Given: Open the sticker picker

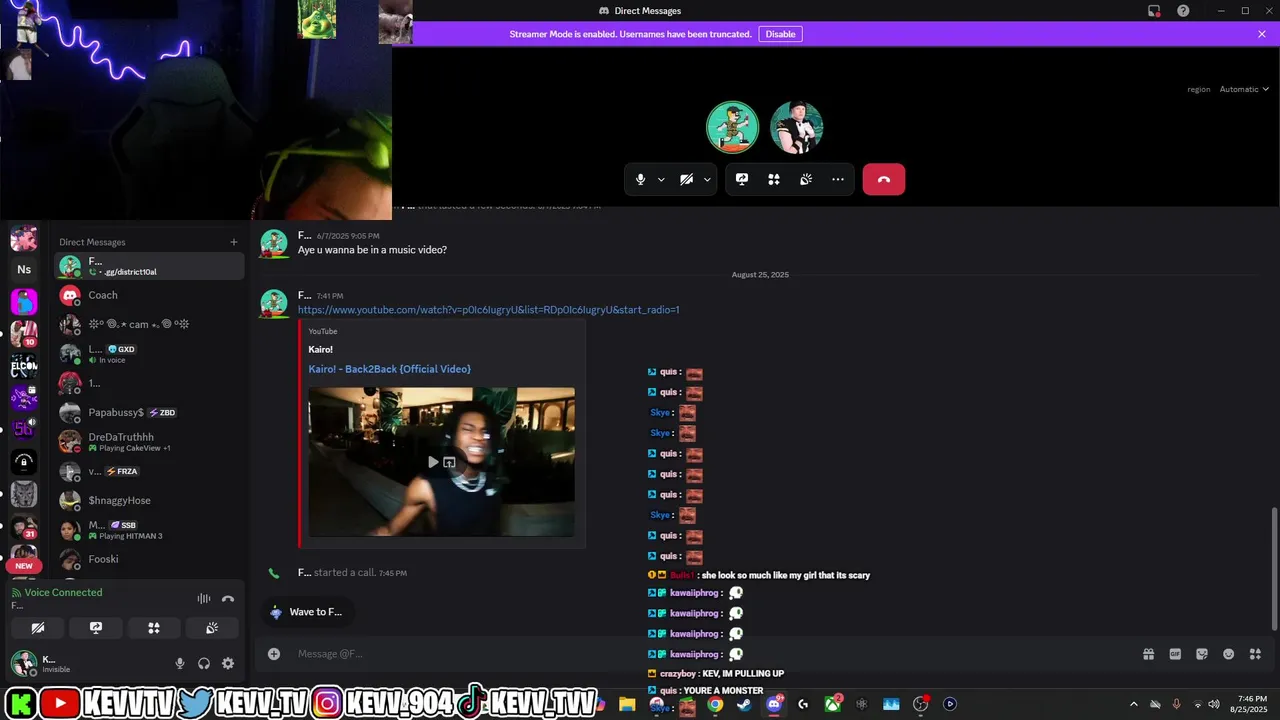Looking at the screenshot, I should 1202,654.
